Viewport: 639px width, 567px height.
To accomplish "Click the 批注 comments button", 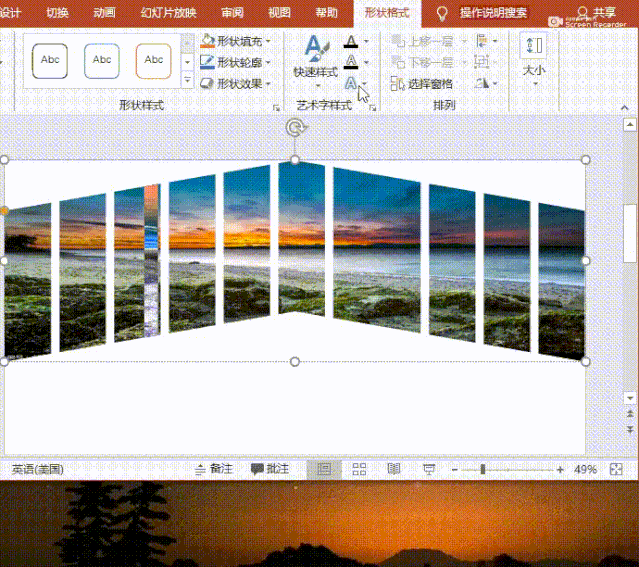I will pos(270,469).
